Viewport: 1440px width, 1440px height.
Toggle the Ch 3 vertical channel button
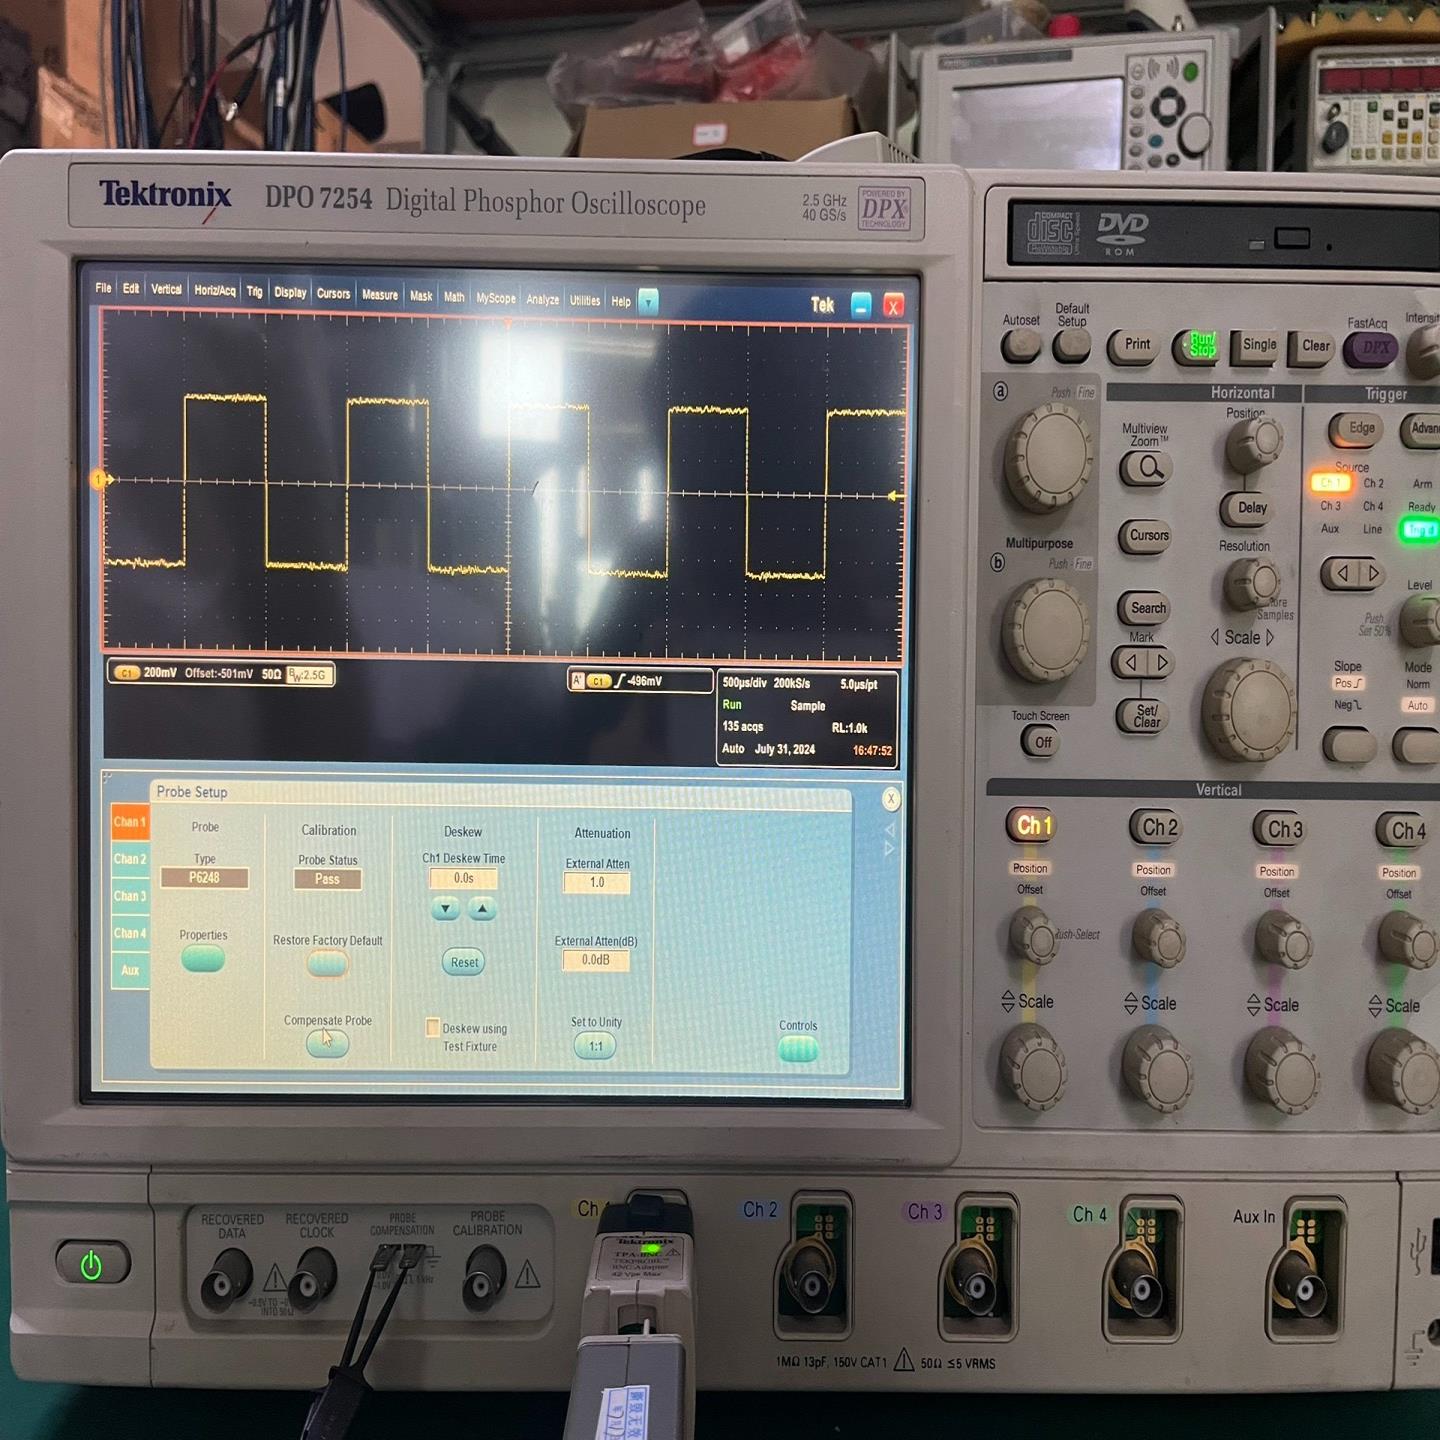[x=1280, y=830]
